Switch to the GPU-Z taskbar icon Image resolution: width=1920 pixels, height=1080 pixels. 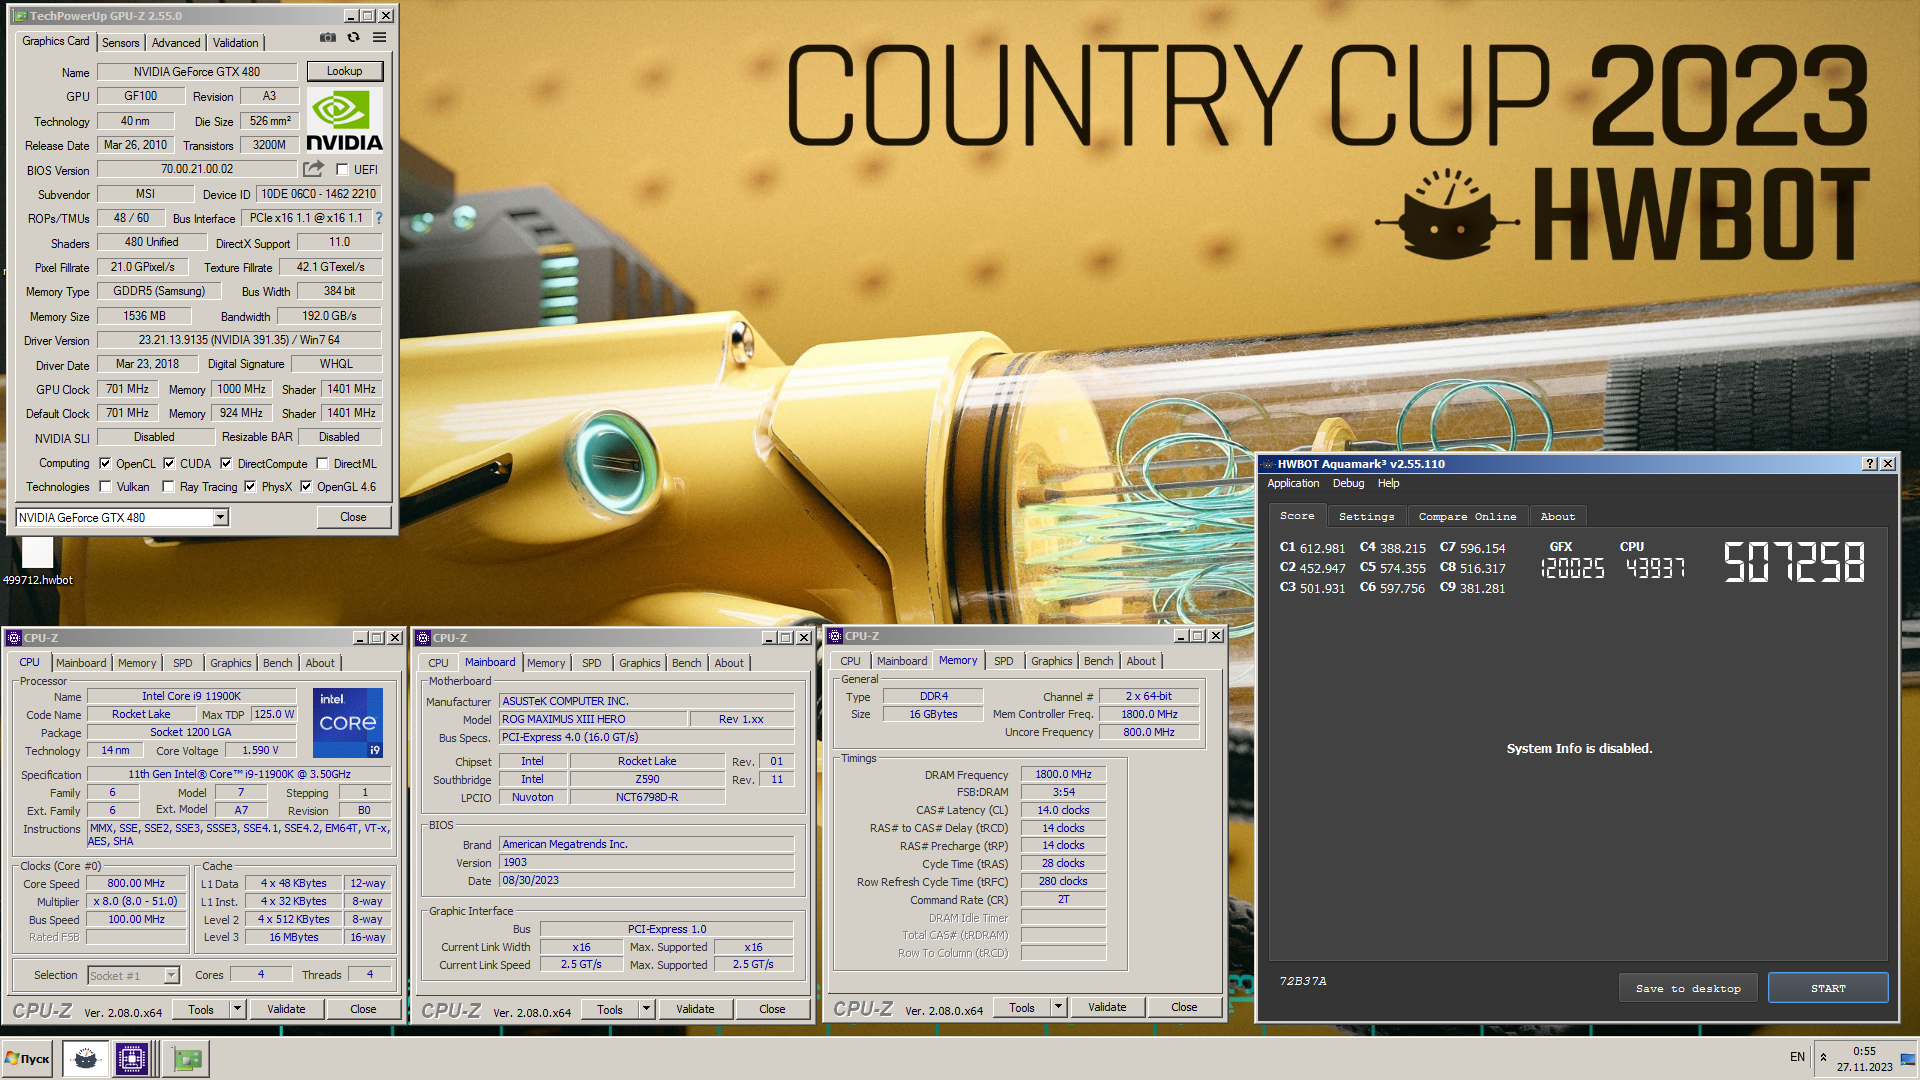coord(187,1058)
